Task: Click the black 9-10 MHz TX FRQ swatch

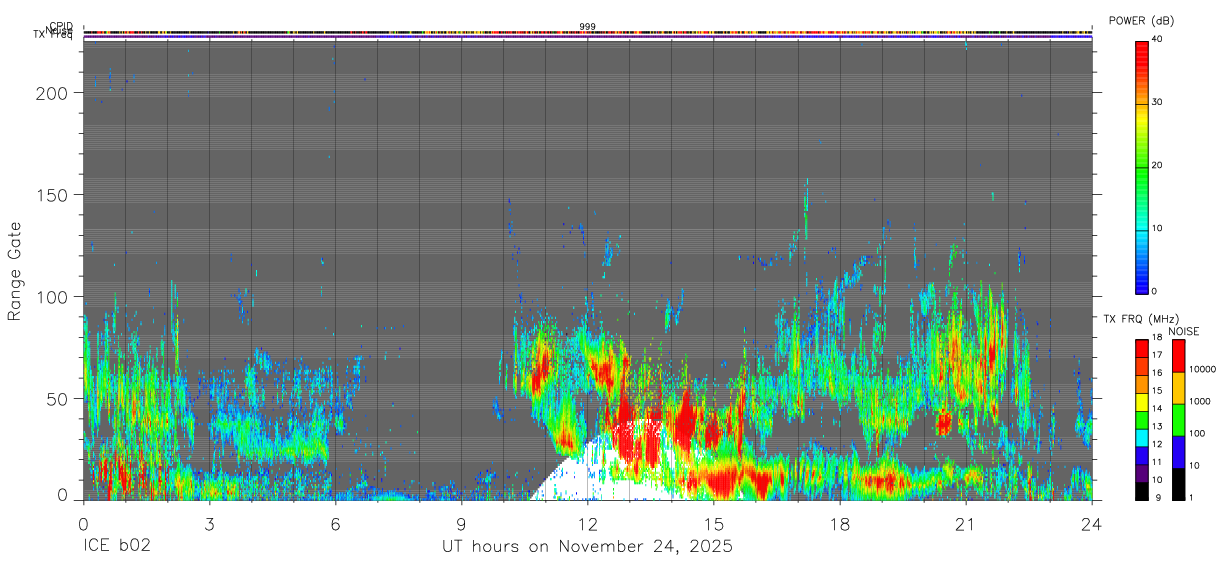Action: pyautogui.click(x=1142, y=489)
